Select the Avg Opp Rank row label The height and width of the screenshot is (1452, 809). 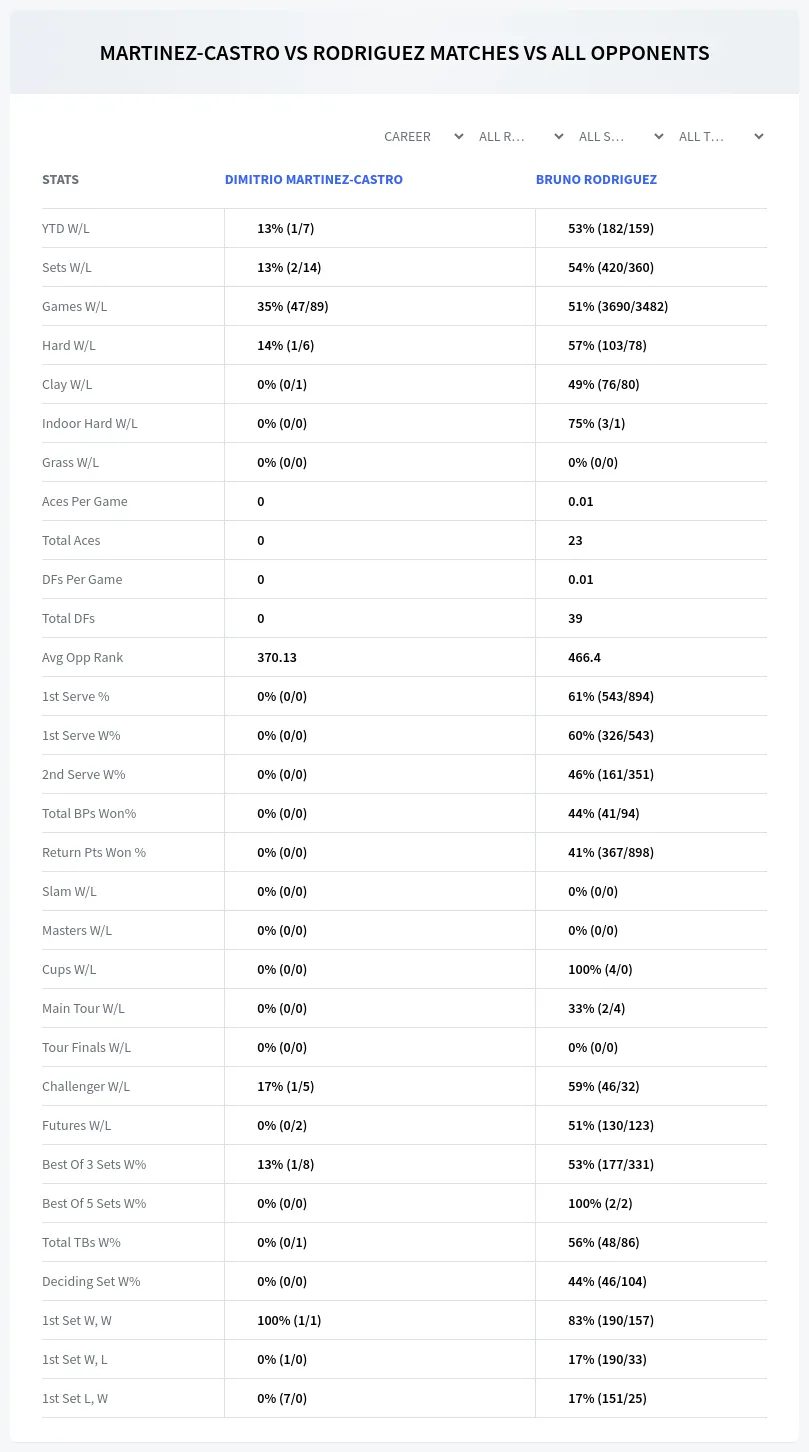(83, 657)
